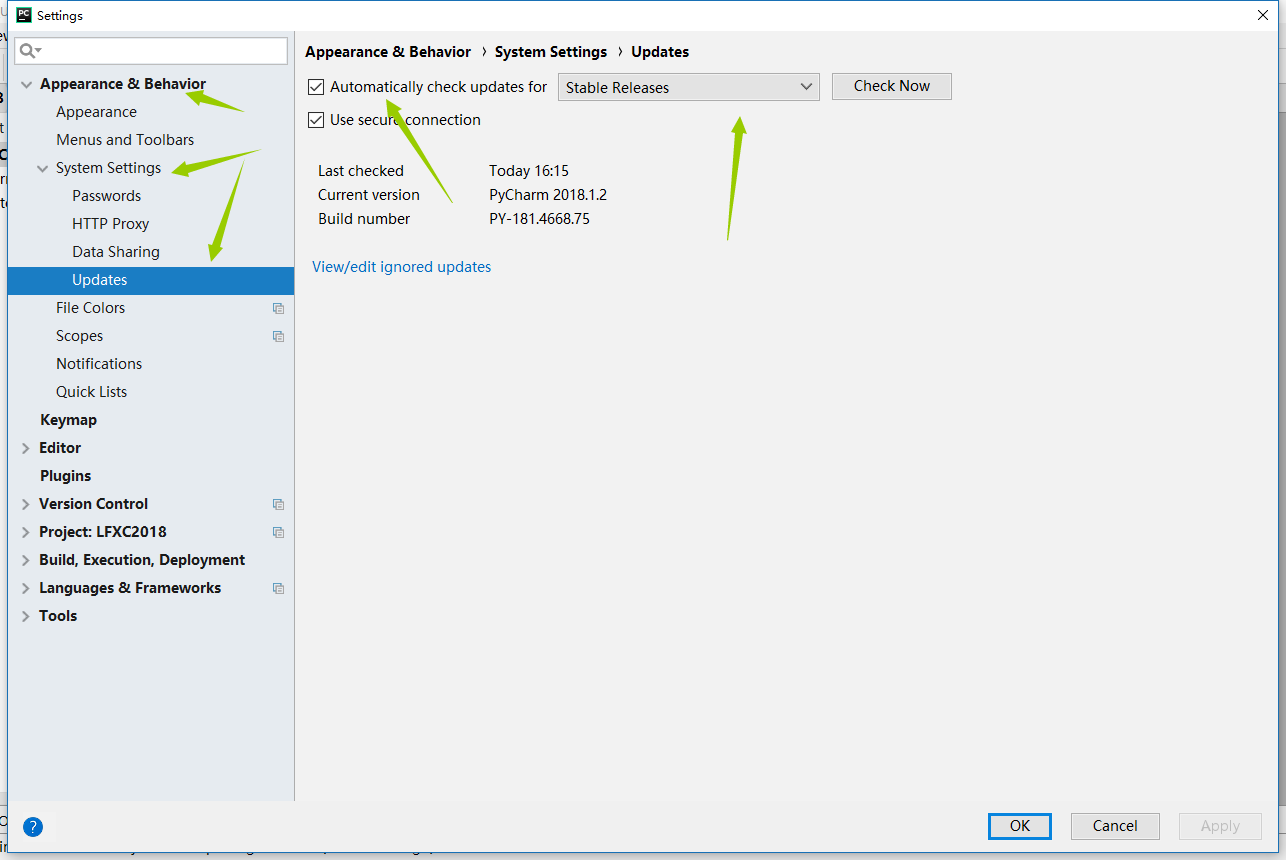Screen dimensions: 1286x860
Task: Expand the Editor section
Action: pyautogui.click(x=26, y=448)
